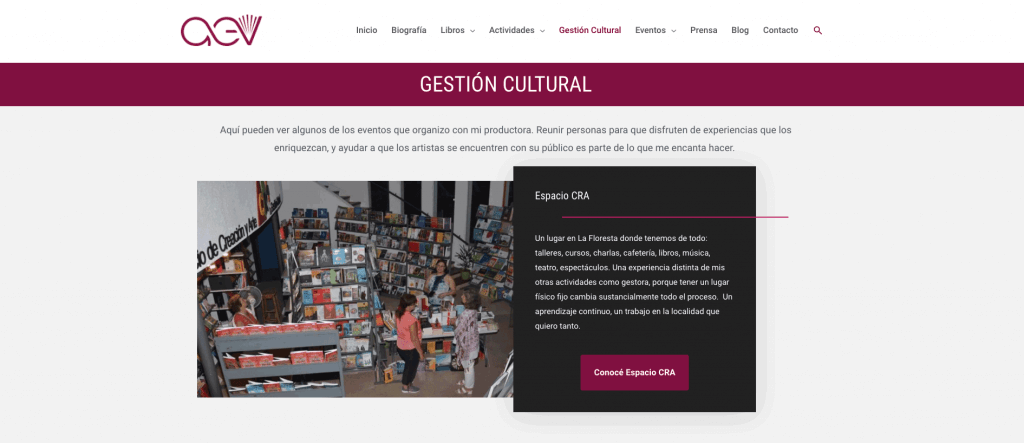Image resolution: width=1024 pixels, height=443 pixels.
Task: Select the Gestión Cultural menu item
Action: pyautogui.click(x=590, y=30)
